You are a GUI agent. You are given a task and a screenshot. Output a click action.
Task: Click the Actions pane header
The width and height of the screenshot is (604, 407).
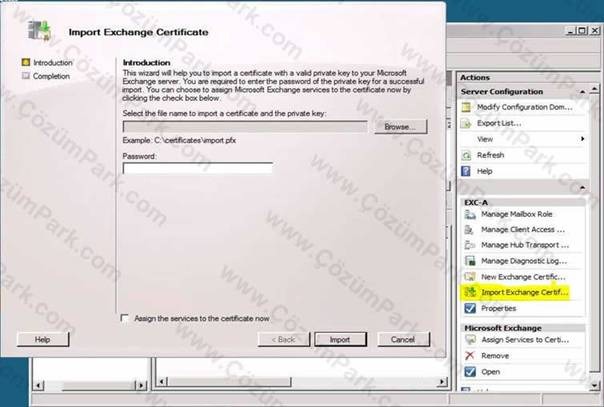coord(475,77)
